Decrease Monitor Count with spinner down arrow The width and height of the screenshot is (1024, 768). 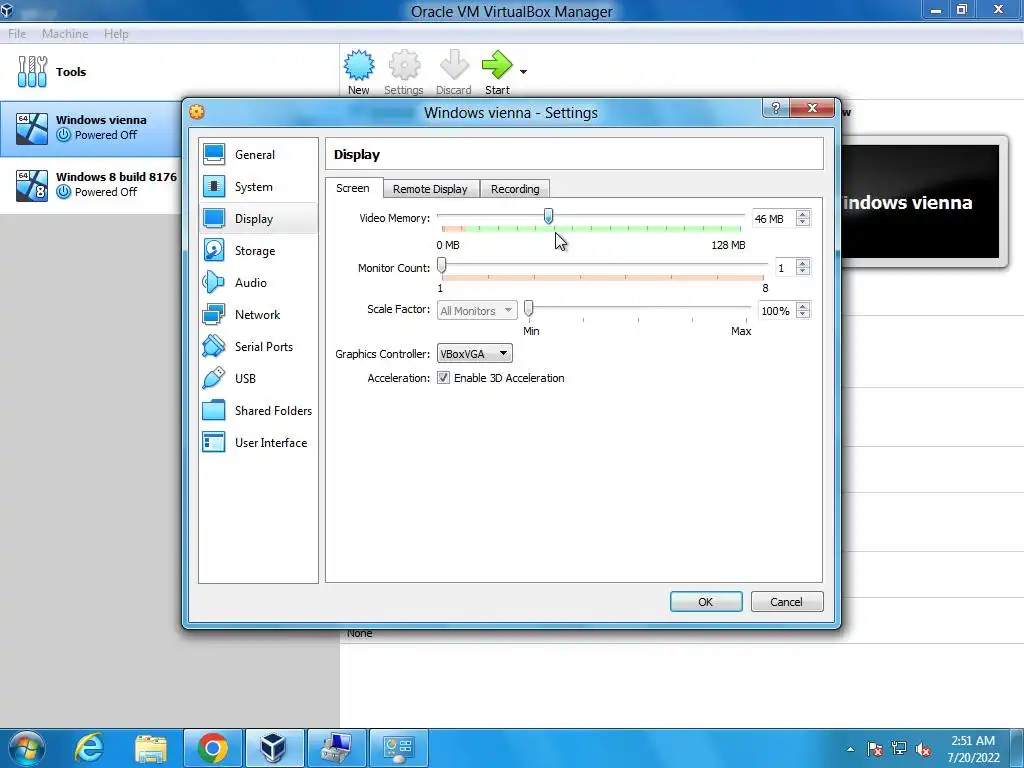pyautogui.click(x=803, y=271)
